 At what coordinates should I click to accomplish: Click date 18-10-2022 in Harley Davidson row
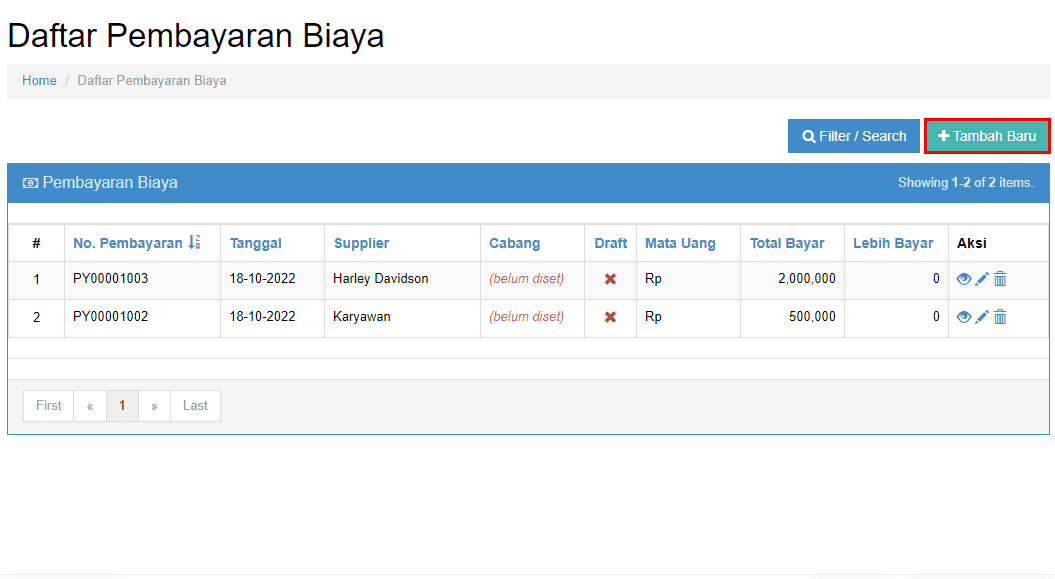click(262, 278)
